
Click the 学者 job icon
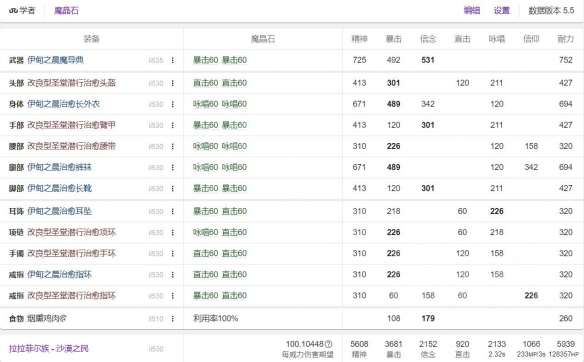(13, 10)
